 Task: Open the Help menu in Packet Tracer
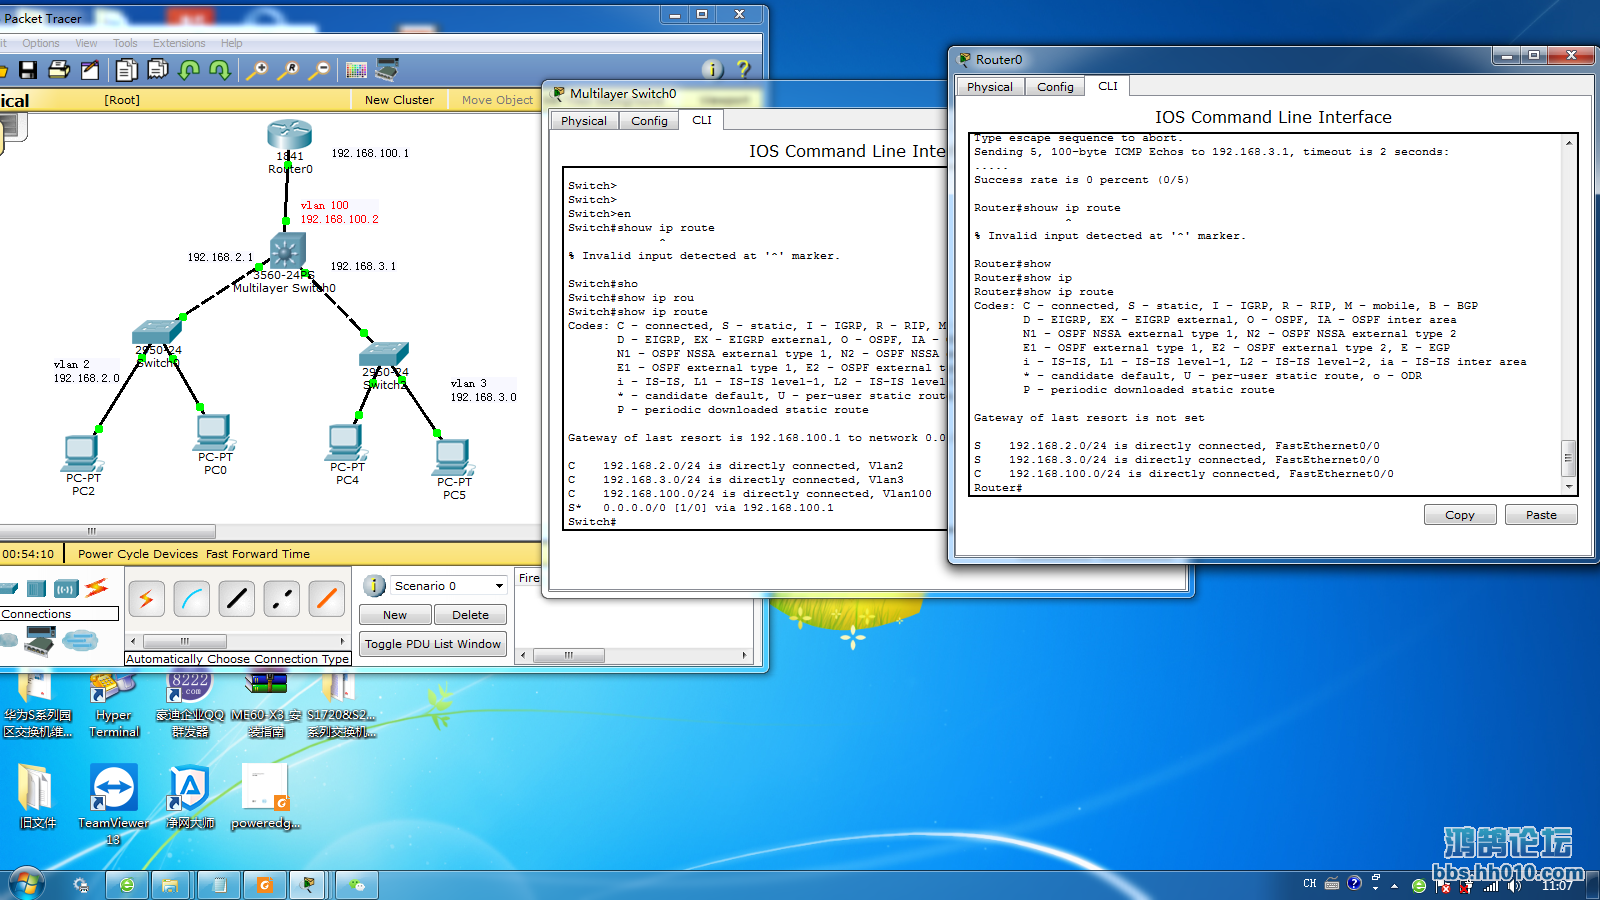pos(231,43)
